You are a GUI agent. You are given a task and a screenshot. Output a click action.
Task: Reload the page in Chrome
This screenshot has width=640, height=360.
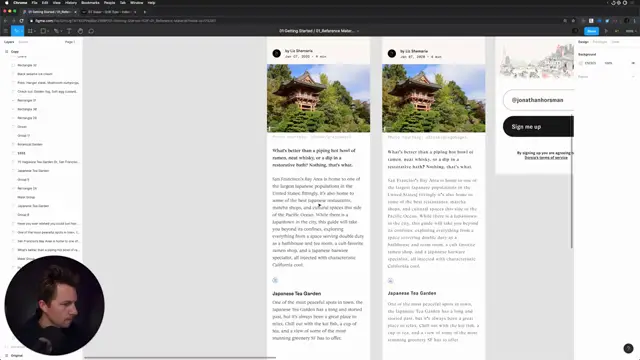(22, 20)
